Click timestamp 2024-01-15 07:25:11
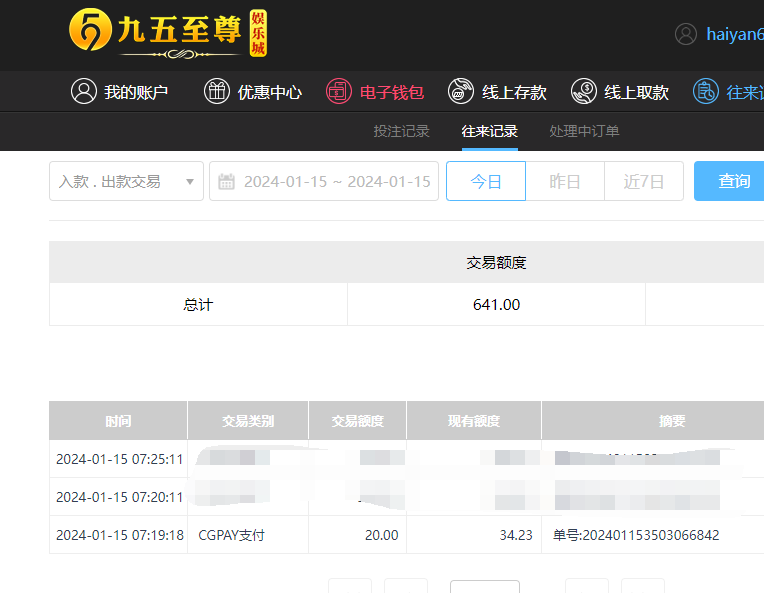764x593 pixels. [x=119, y=459]
